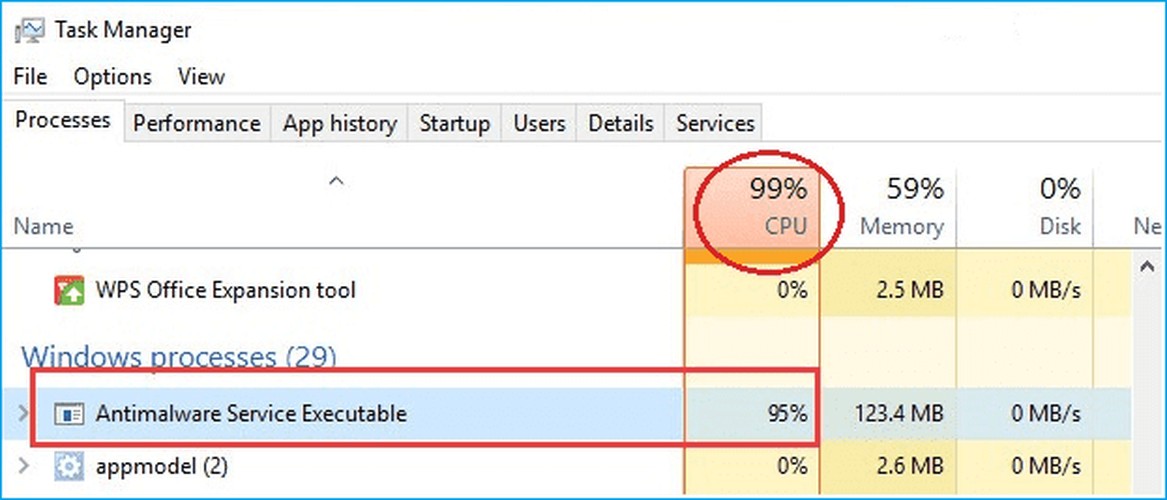Open the Options menu
The image size is (1167, 500).
click(x=112, y=77)
